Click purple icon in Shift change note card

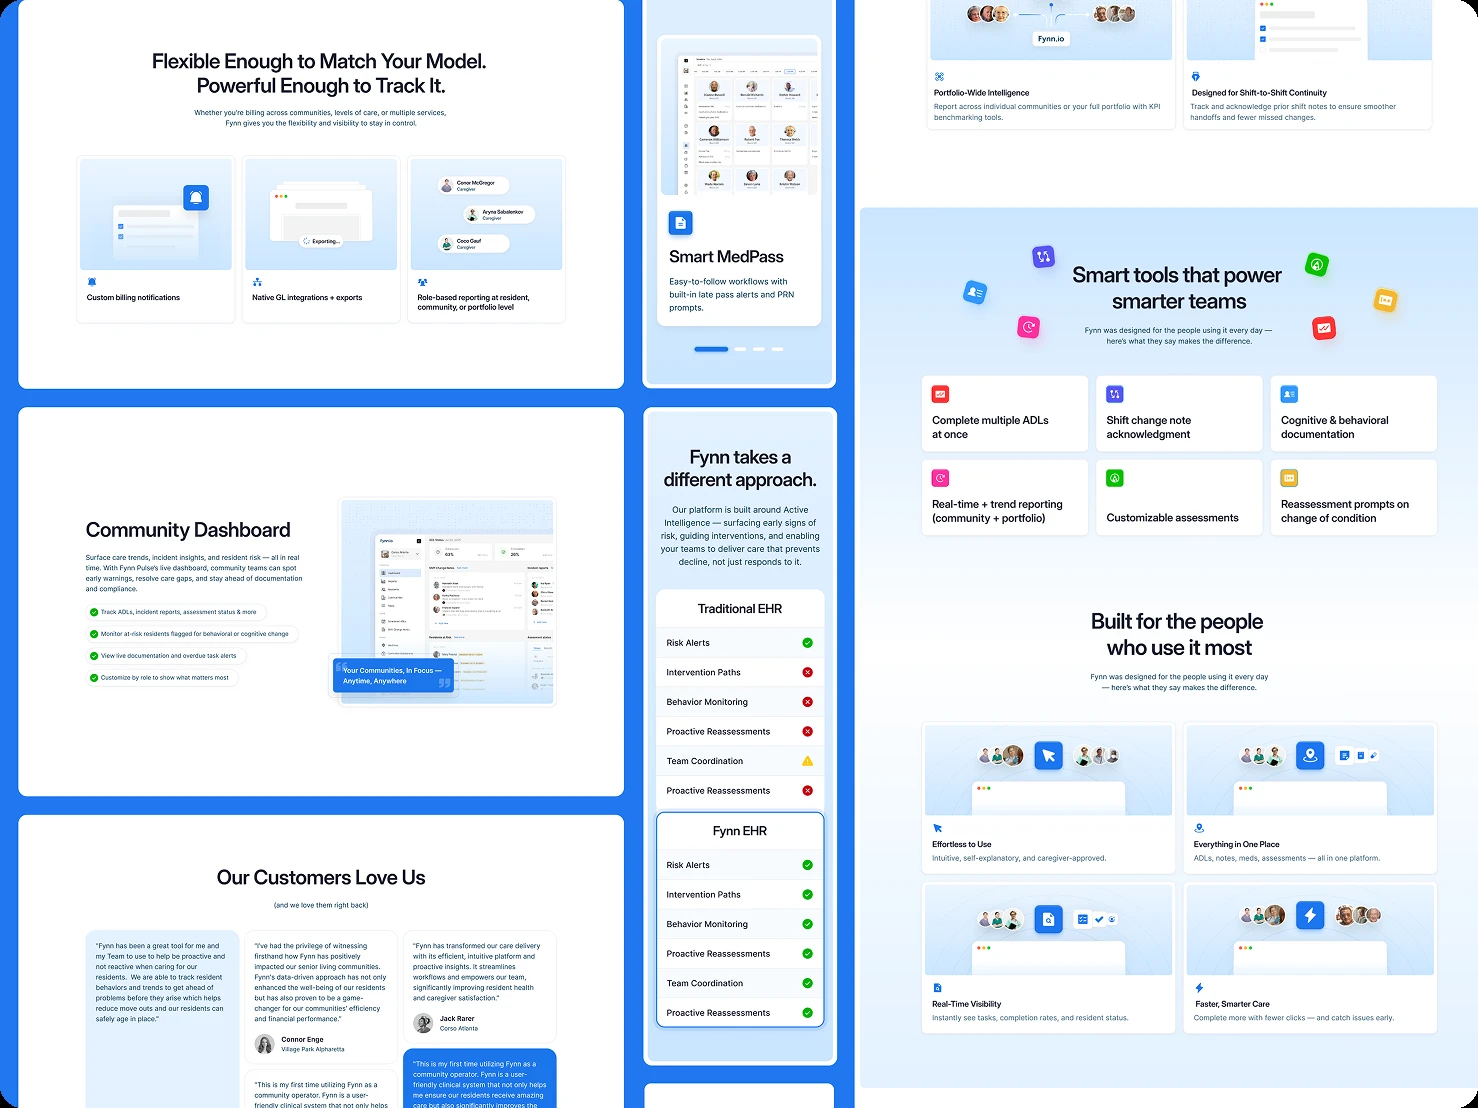[x=1115, y=394]
